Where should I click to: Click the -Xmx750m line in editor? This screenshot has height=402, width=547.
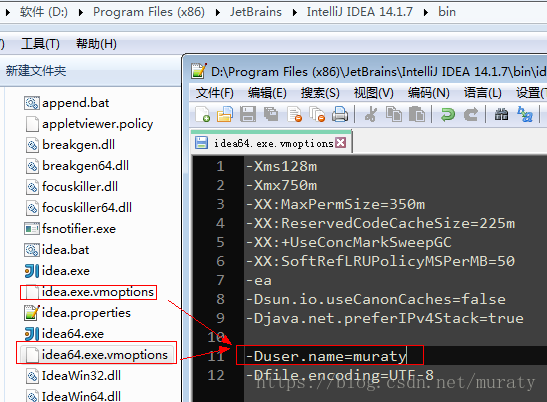point(282,185)
